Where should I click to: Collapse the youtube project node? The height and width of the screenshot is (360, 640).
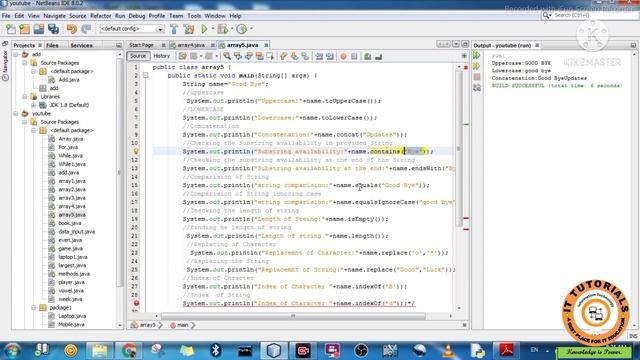tap(16, 113)
